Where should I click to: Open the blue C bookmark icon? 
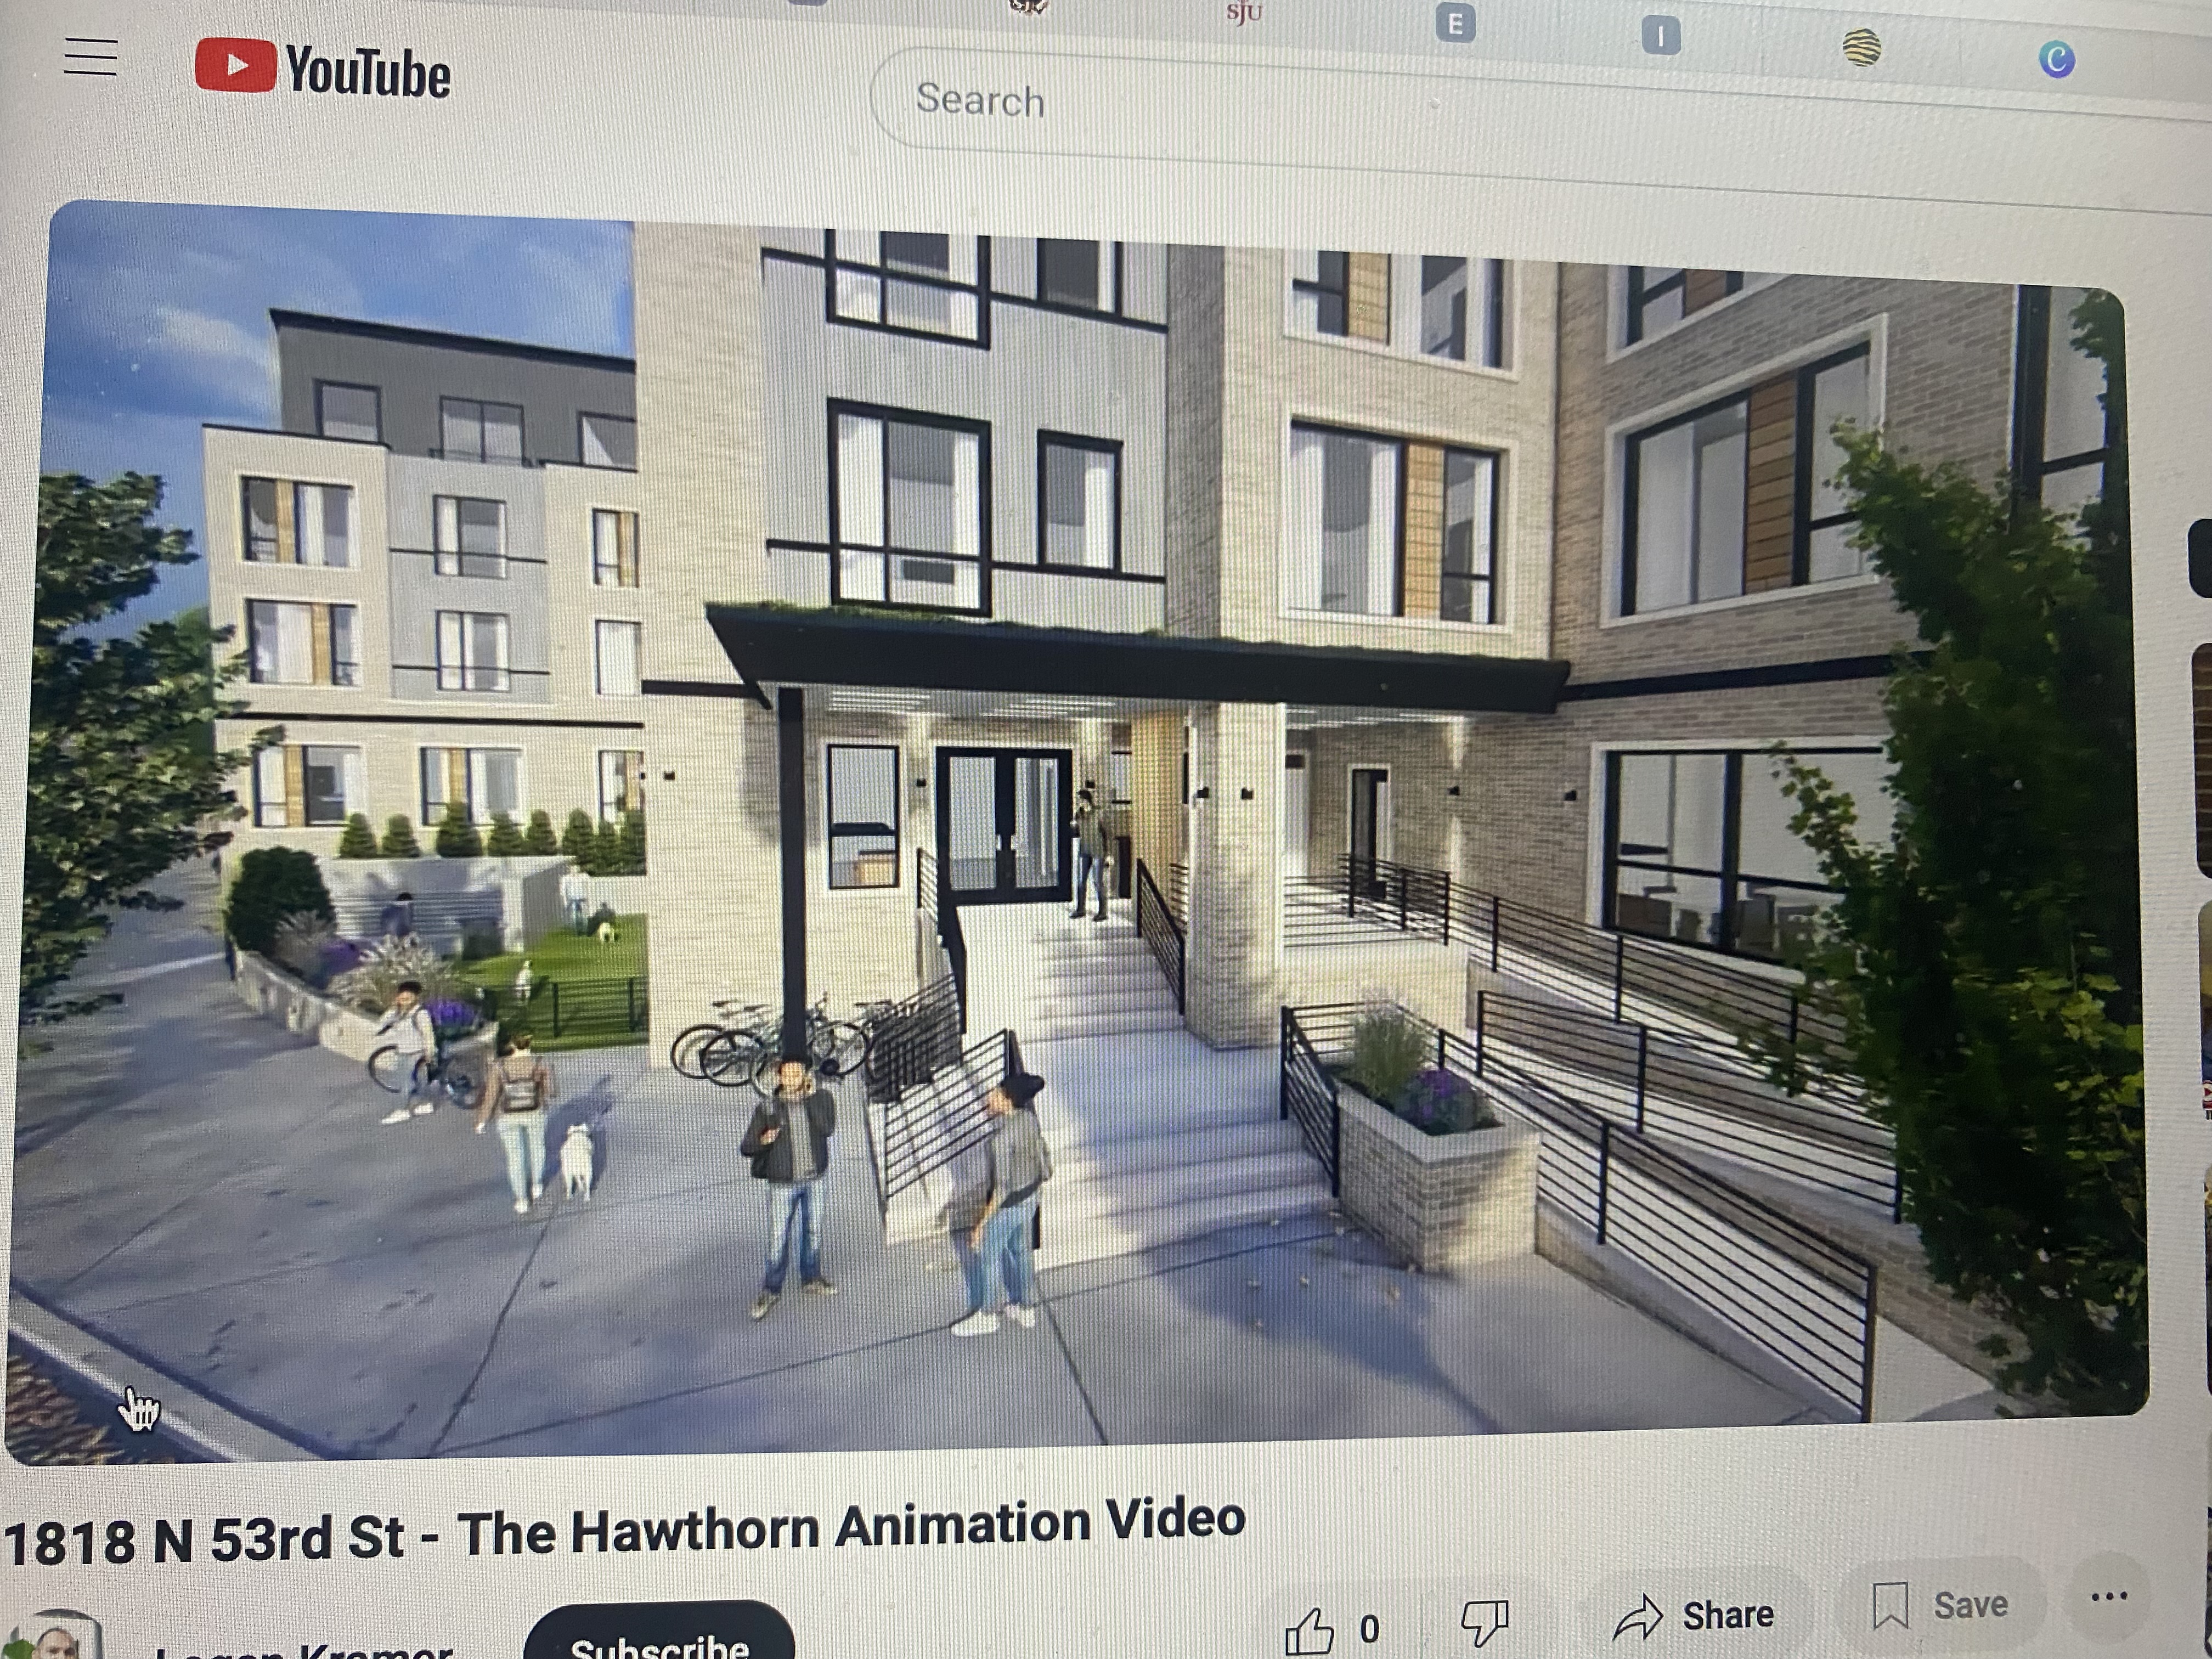[2057, 60]
